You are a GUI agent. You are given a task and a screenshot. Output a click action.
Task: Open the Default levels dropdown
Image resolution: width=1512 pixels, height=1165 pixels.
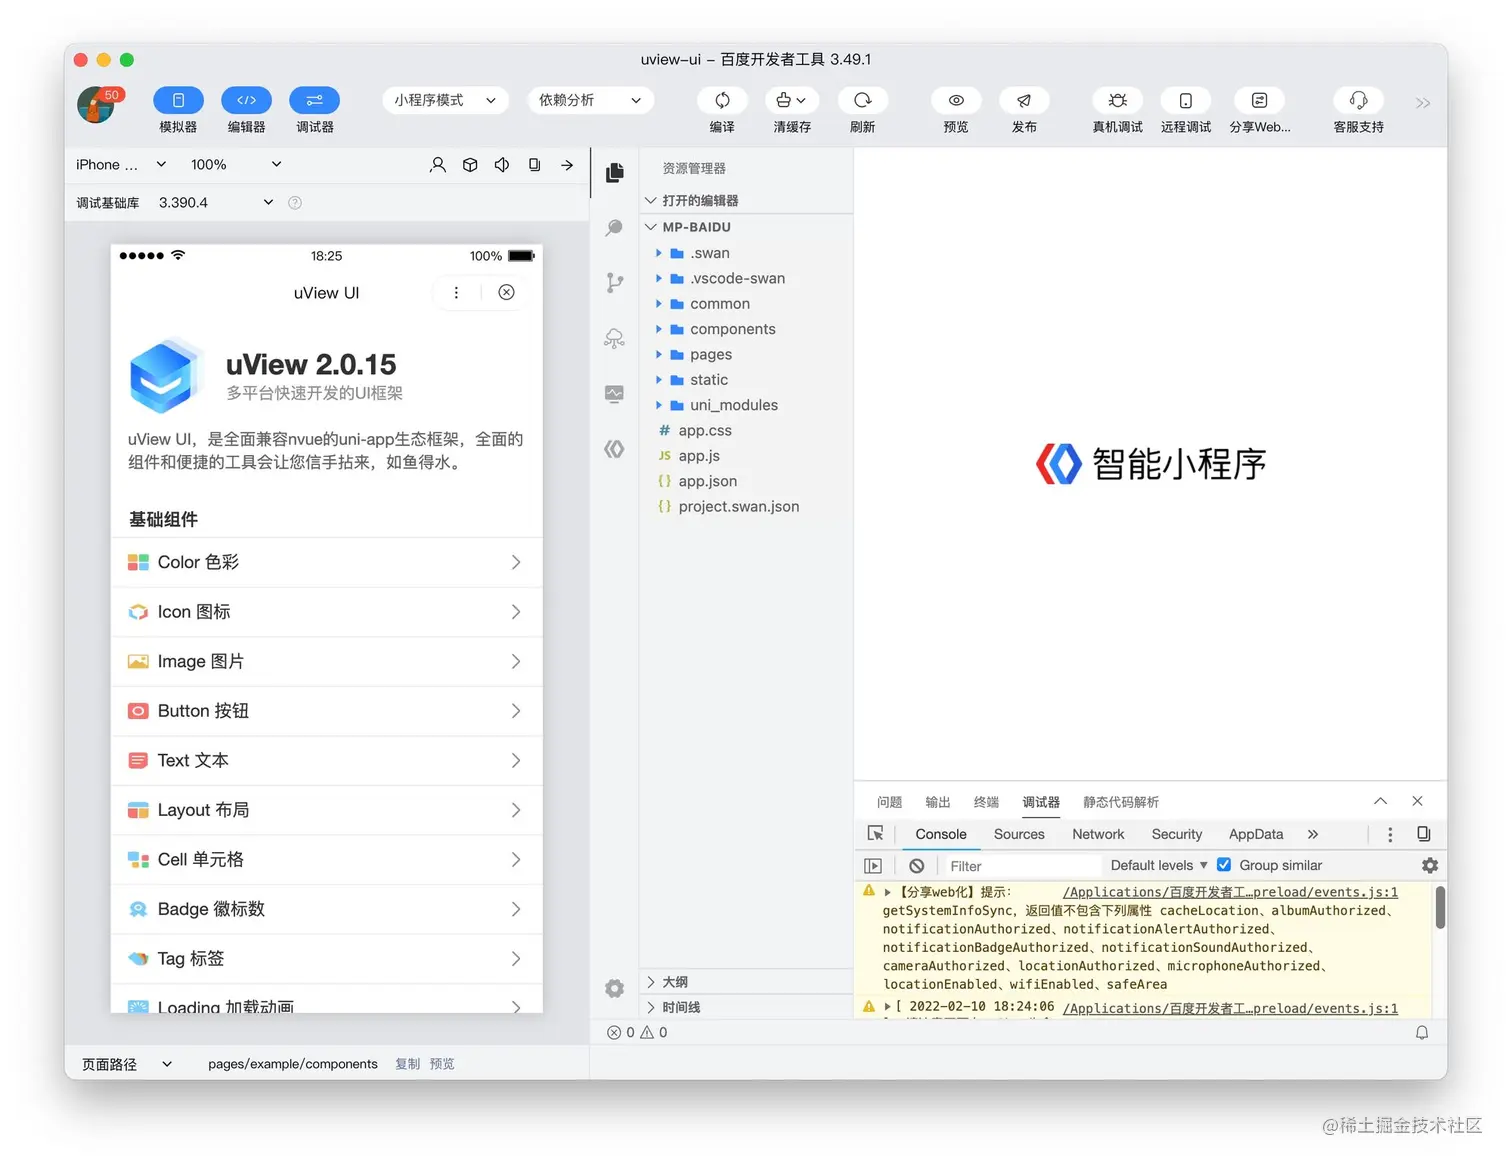[1159, 865]
